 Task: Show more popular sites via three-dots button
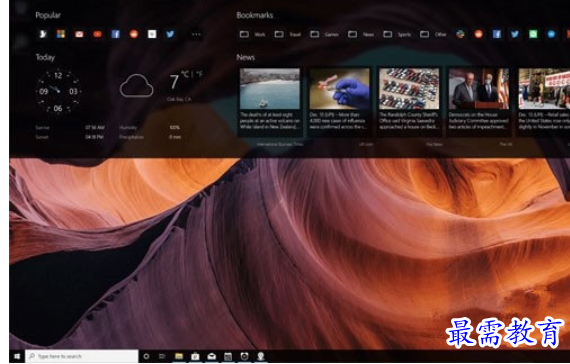pos(196,34)
